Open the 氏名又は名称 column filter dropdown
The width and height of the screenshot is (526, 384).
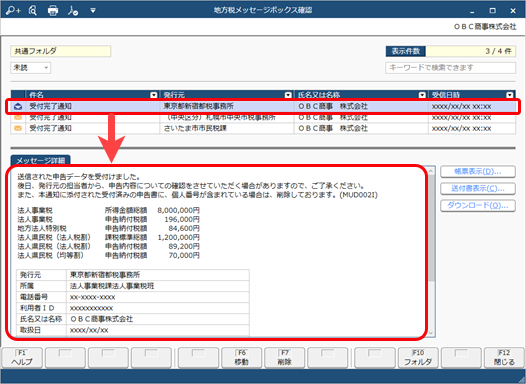pyautogui.click(x=422, y=95)
